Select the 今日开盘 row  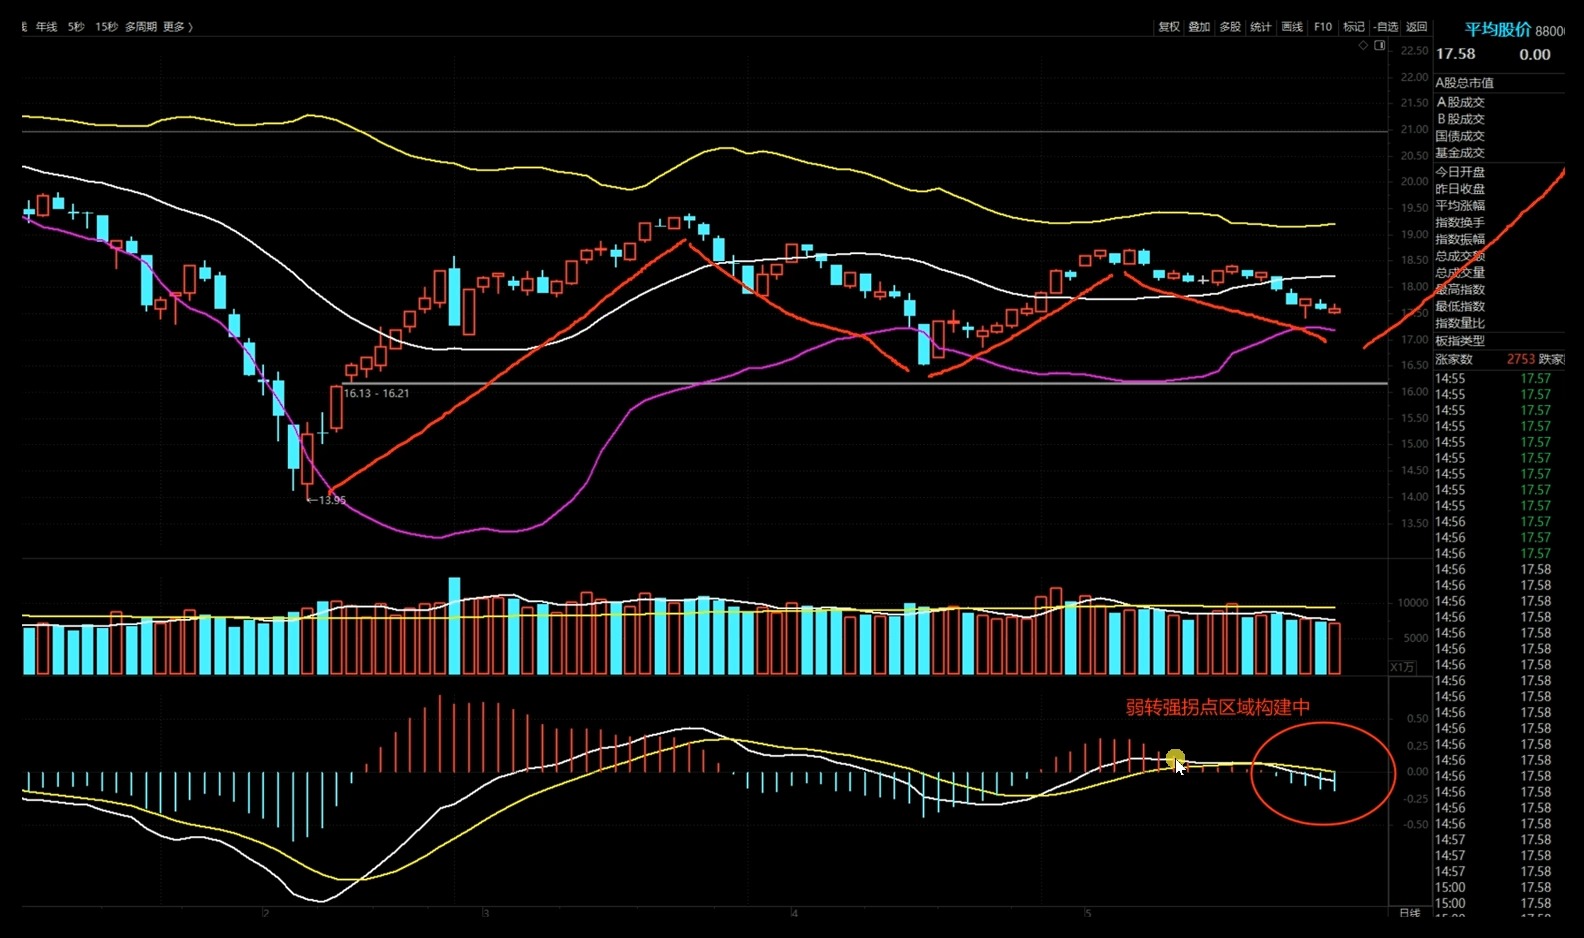point(1460,172)
